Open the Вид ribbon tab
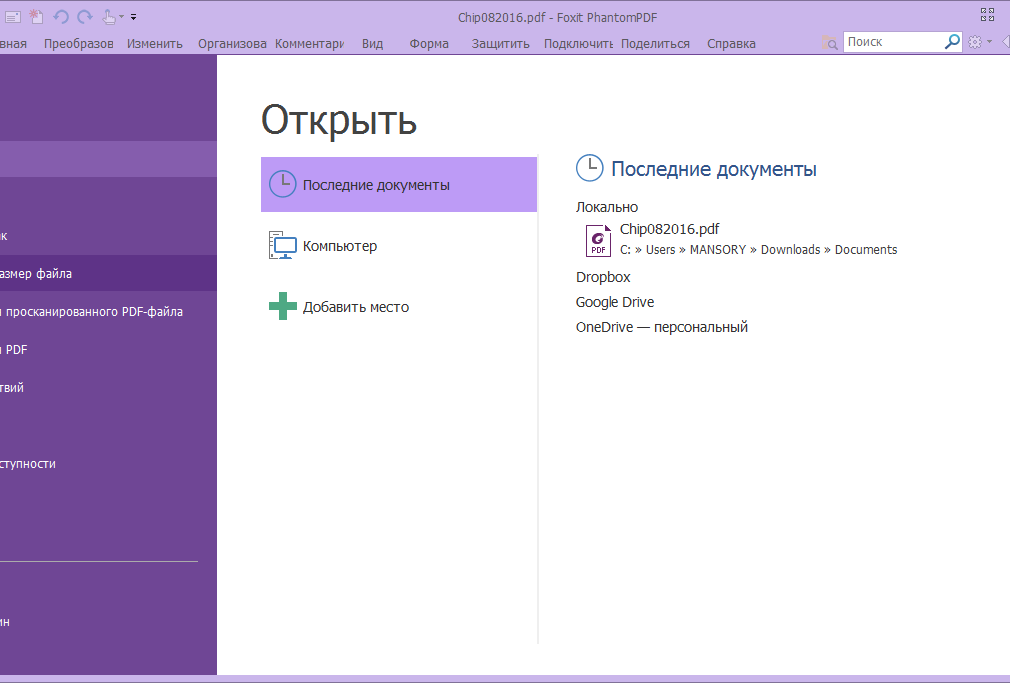Viewport: 1010px width, 683px height. [372, 44]
